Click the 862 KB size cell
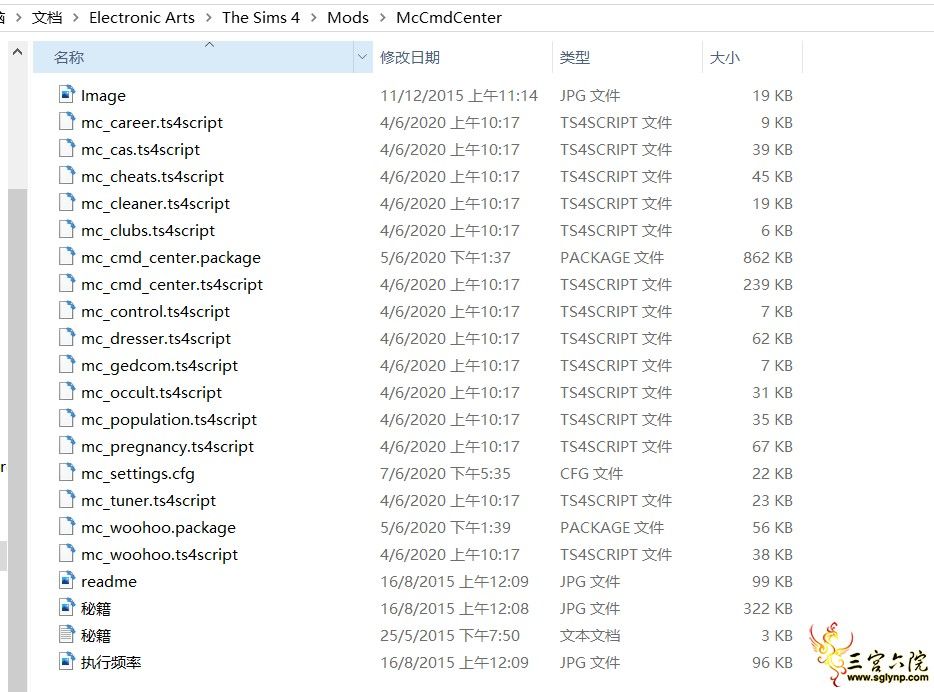Image resolution: width=934 pixels, height=692 pixels. click(767, 257)
